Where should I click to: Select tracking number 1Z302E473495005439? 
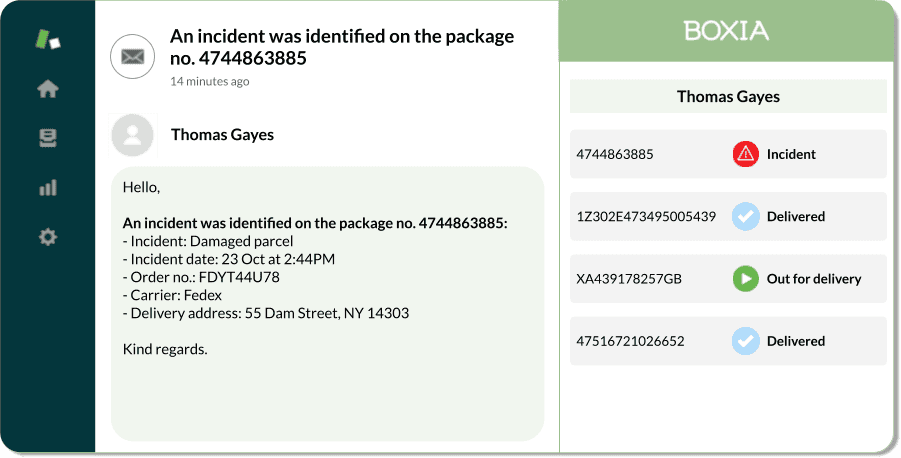point(646,217)
